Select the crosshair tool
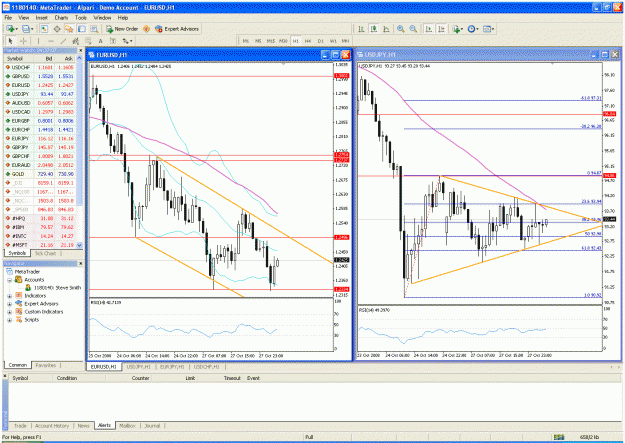 (x=24, y=41)
